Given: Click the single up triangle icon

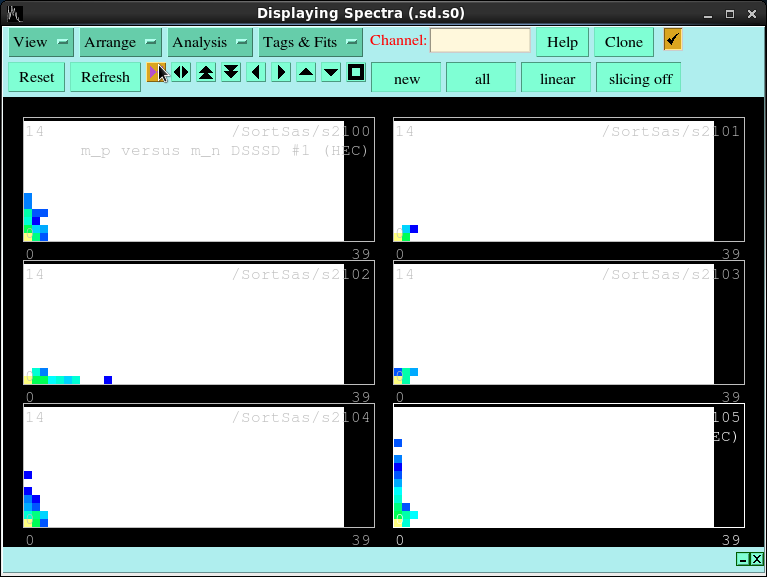Looking at the screenshot, I should [x=306, y=73].
